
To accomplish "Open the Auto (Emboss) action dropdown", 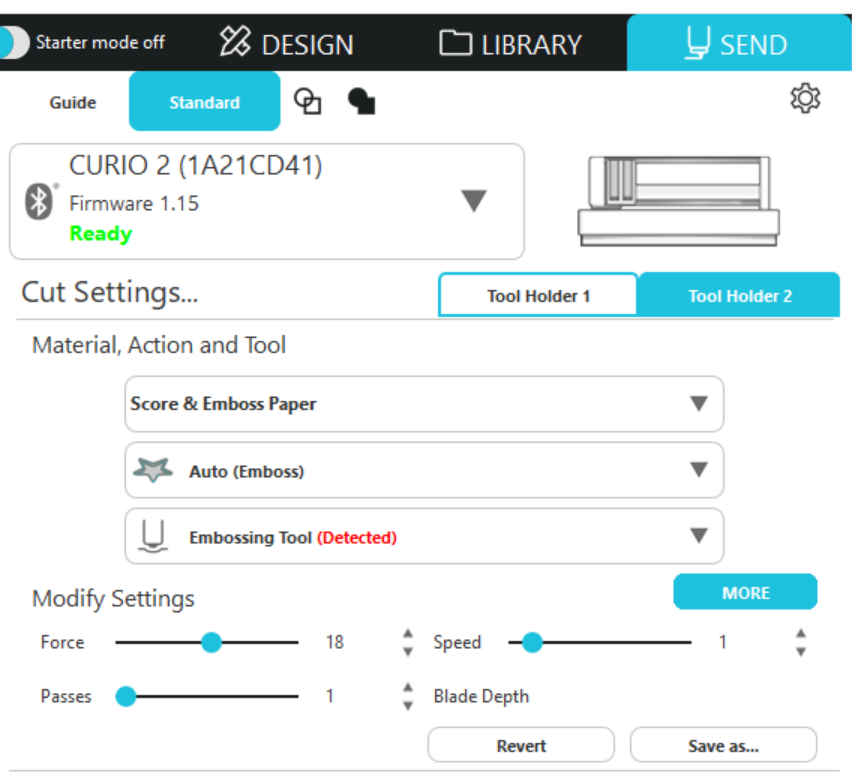I will pyautogui.click(x=698, y=470).
